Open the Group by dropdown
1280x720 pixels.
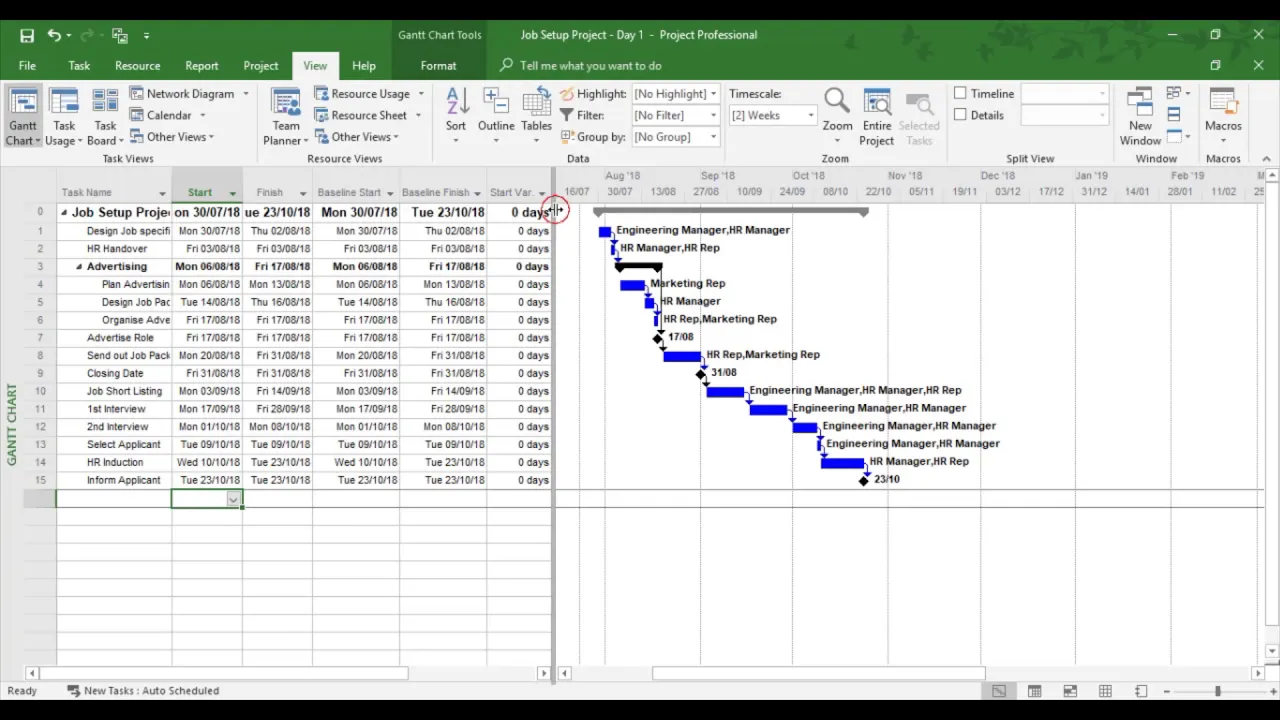tap(713, 137)
